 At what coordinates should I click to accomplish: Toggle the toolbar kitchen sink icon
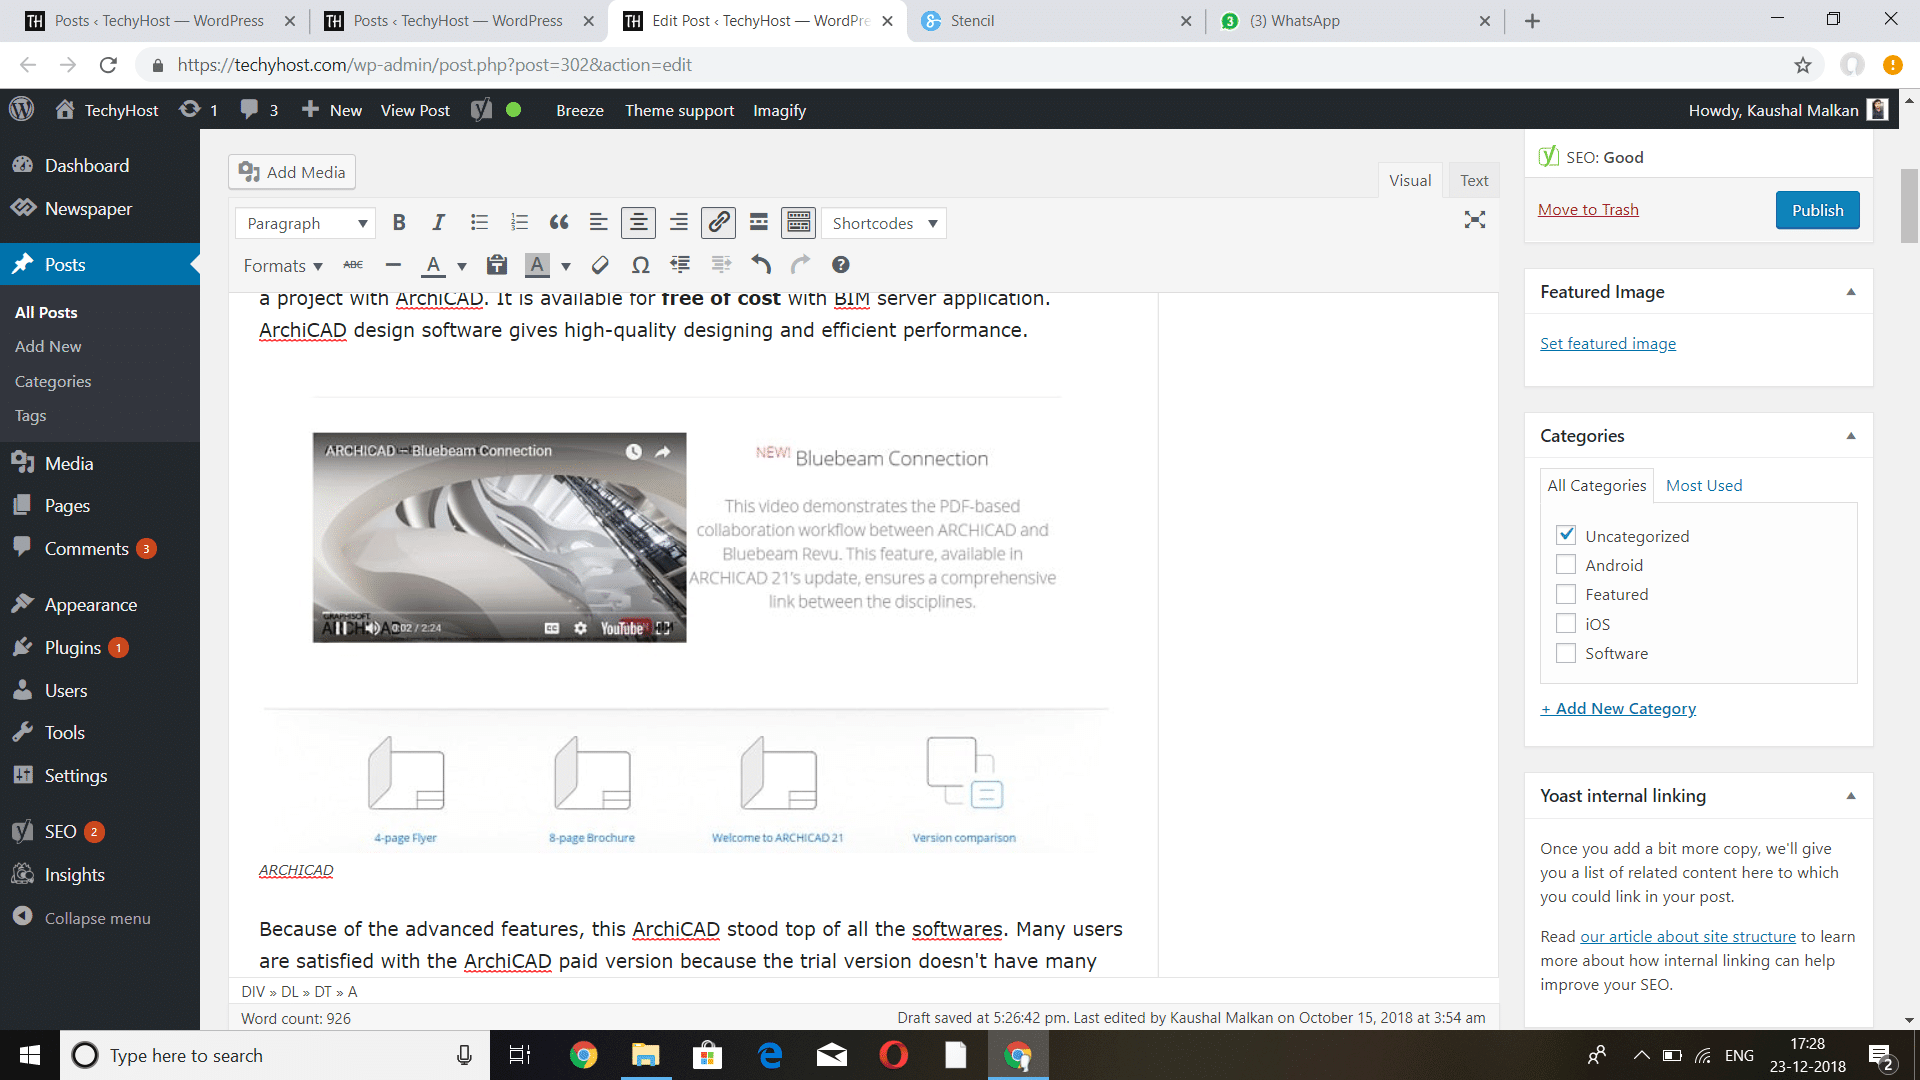click(798, 222)
